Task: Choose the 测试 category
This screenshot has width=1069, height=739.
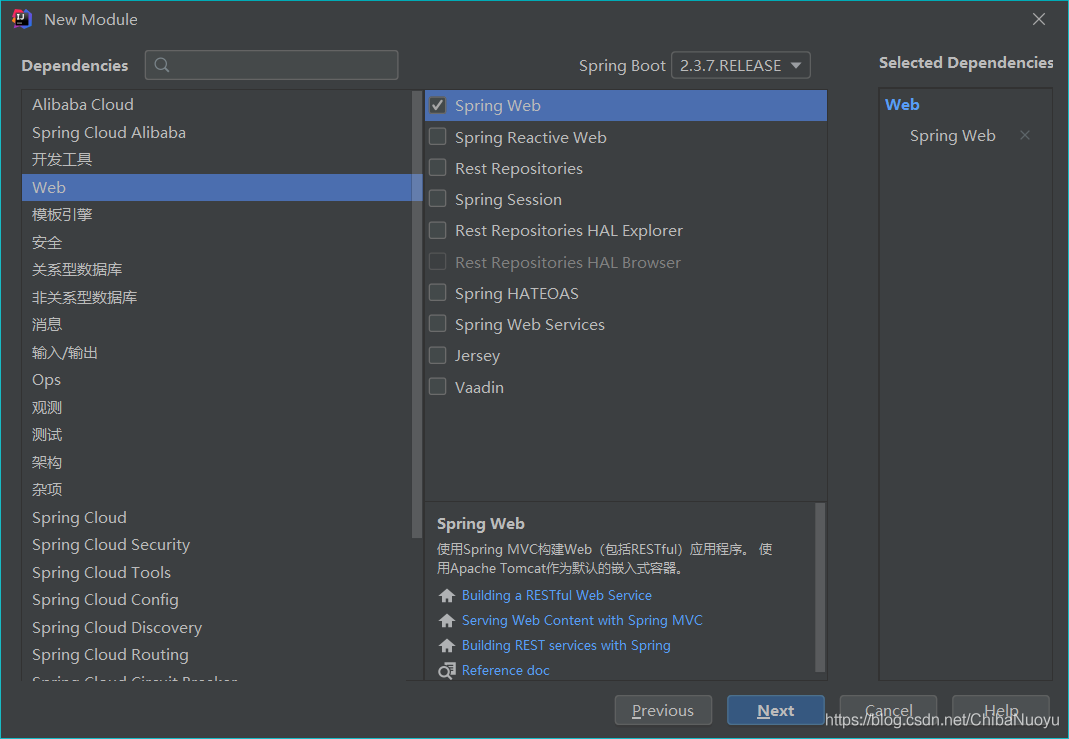Action: (217, 434)
